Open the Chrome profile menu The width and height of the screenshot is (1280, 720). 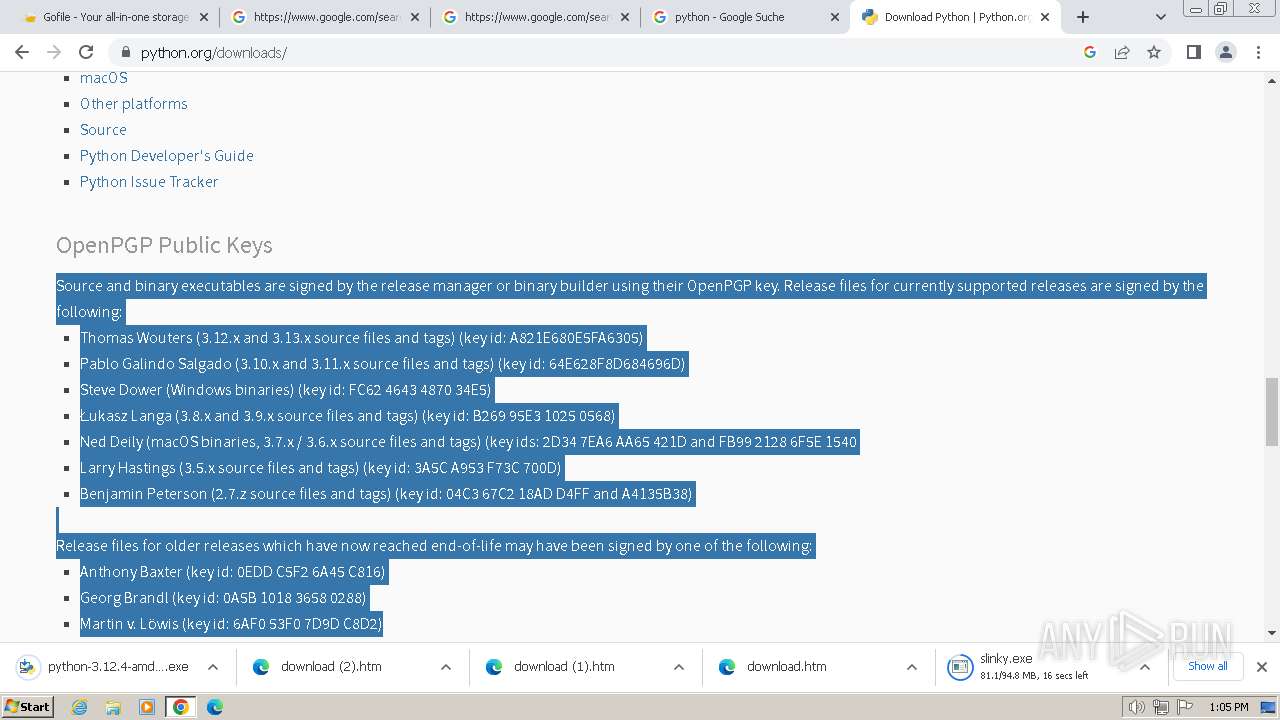point(1226,52)
